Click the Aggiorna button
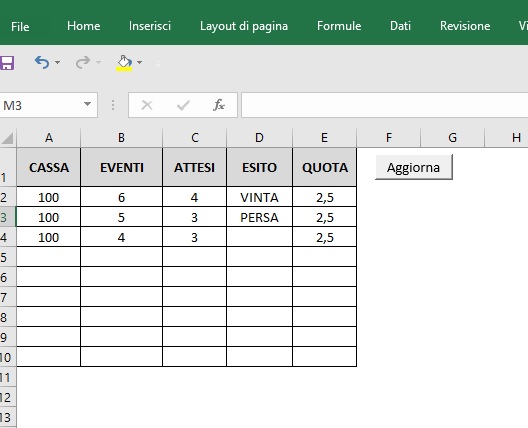Viewport: 528px width, 428px height. click(414, 167)
